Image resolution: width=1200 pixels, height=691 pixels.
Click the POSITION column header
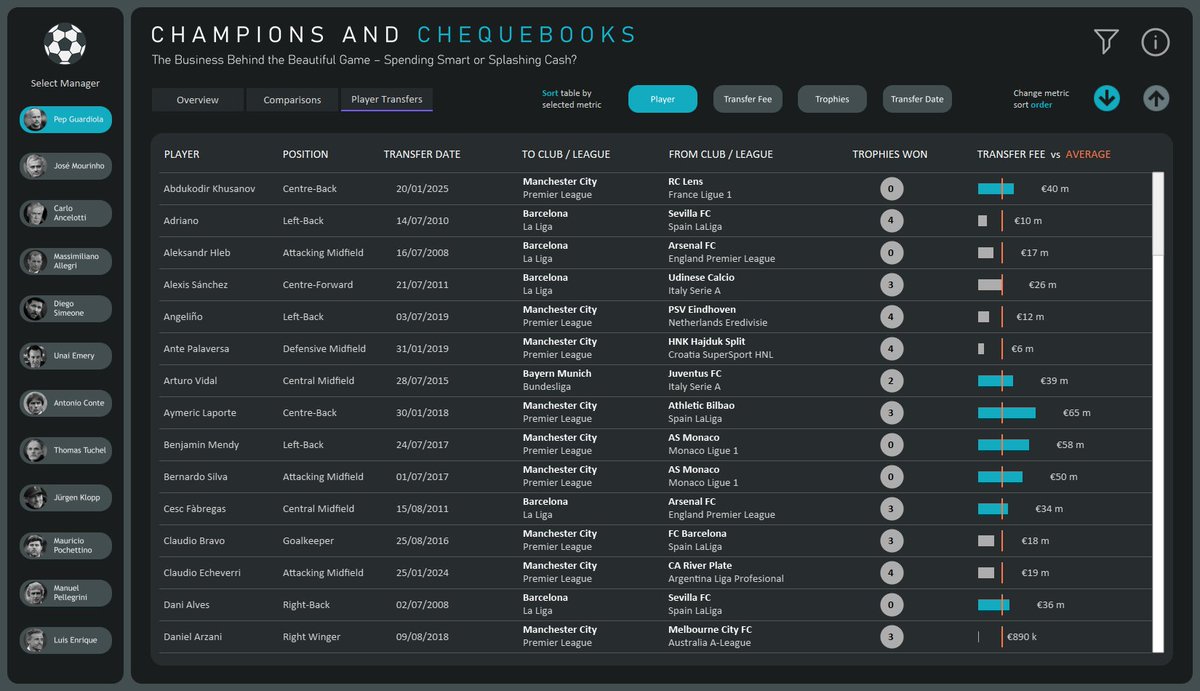pos(305,155)
